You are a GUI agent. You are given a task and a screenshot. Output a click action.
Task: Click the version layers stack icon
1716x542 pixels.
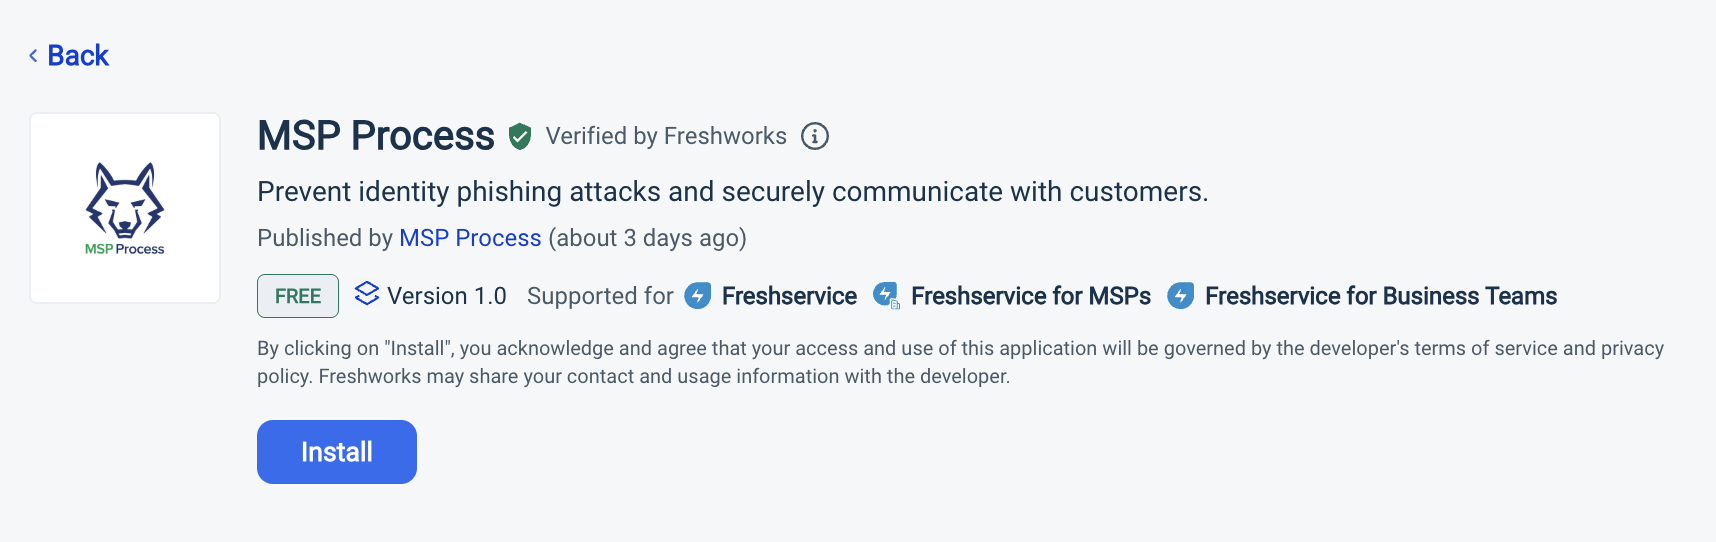click(367, 294)
